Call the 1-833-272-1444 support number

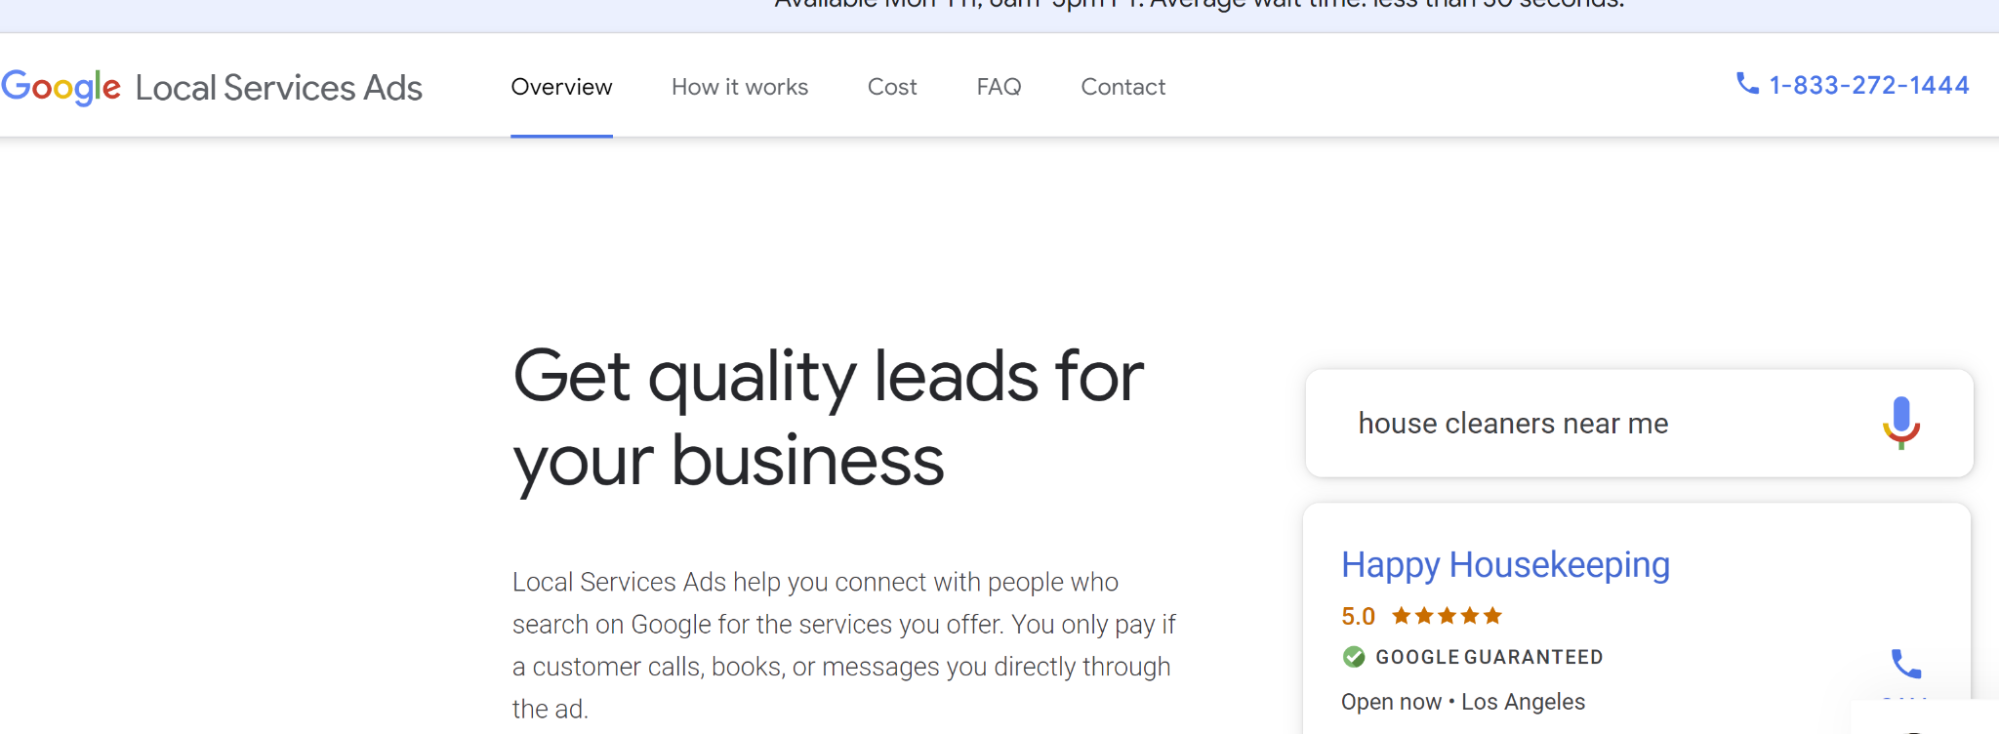pyautogui.click(x=1868, y=85)
